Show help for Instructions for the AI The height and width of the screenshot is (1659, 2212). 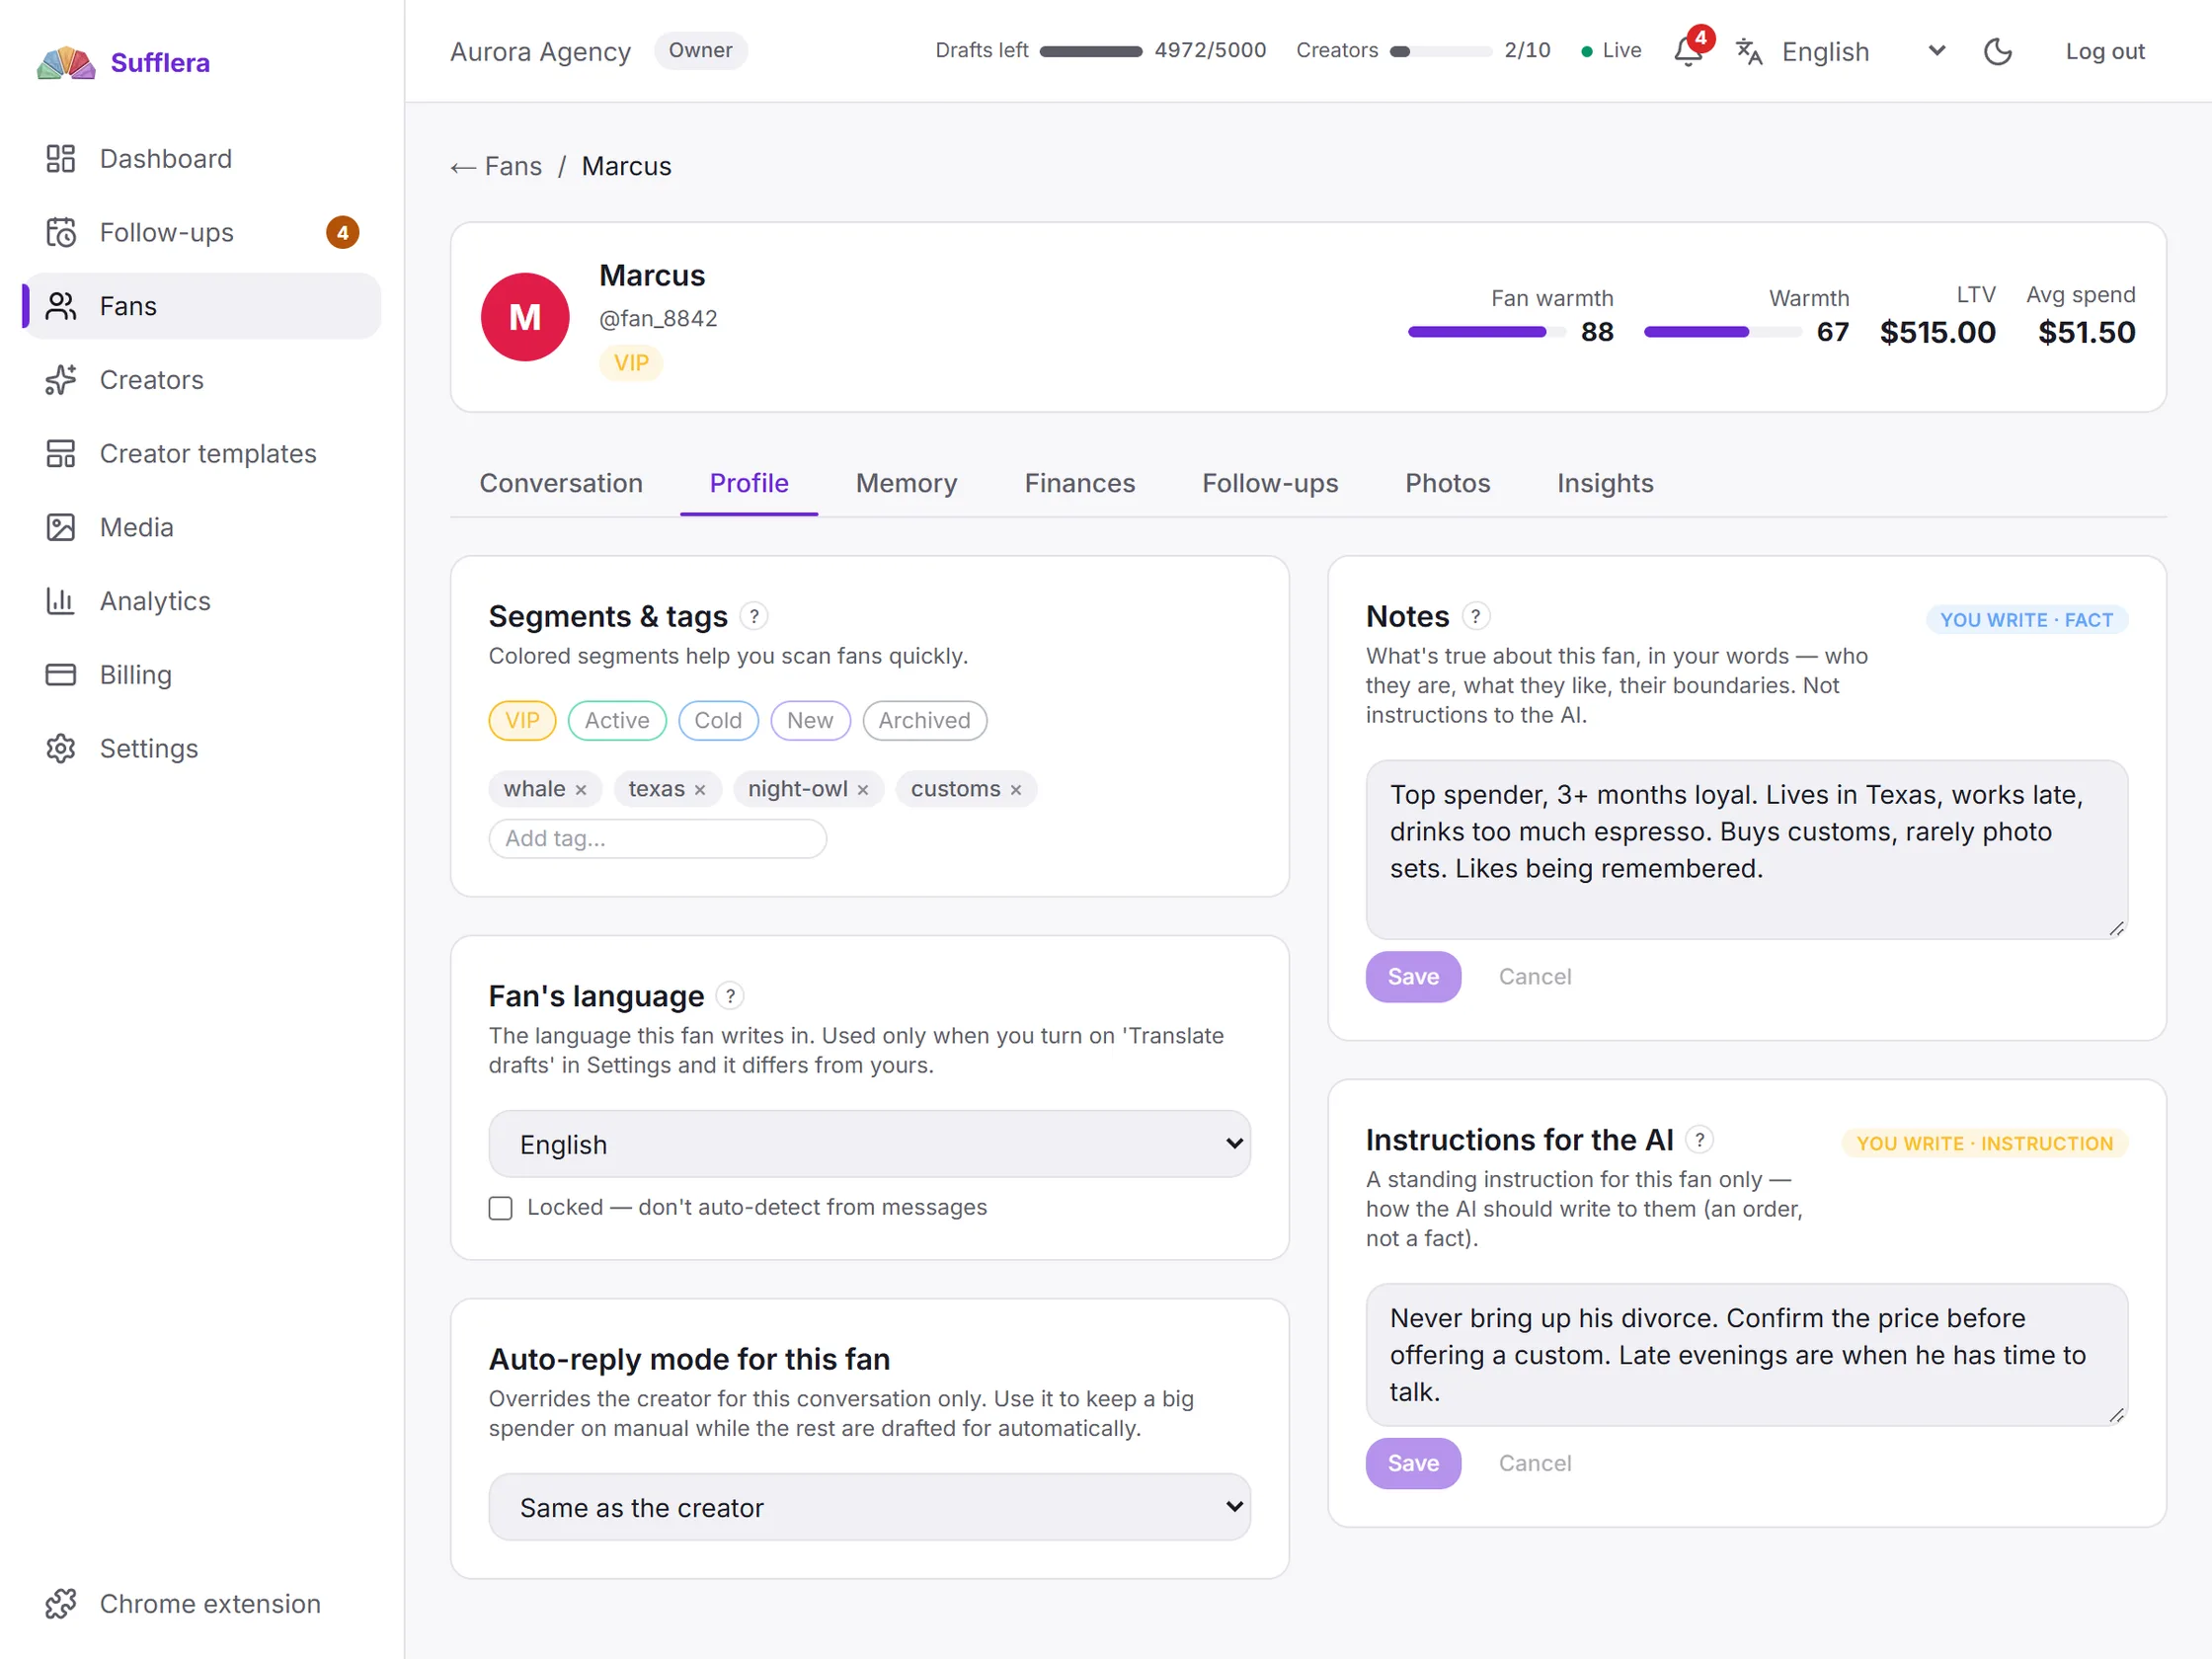(x=1699, y=1140)
